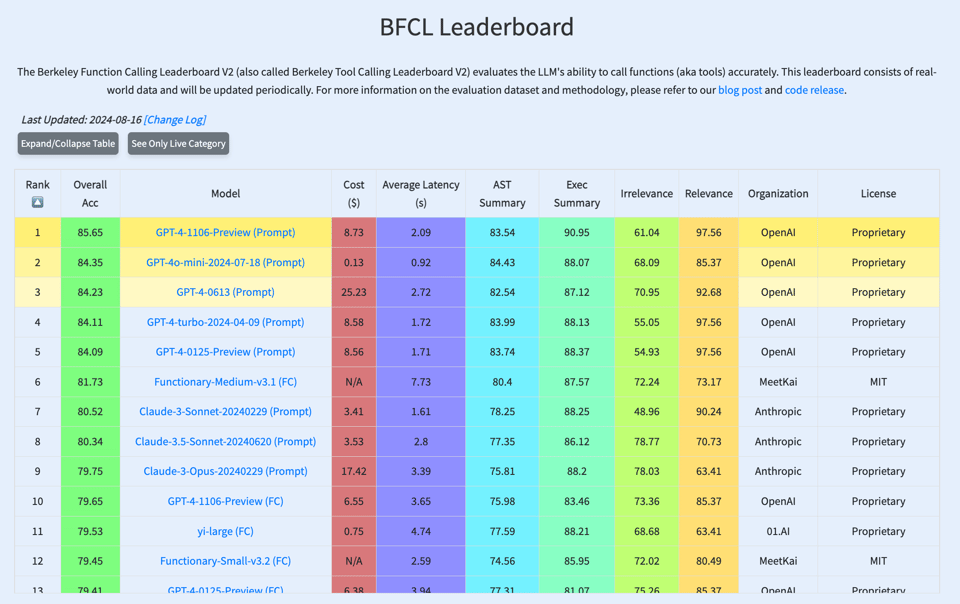The width and height of the screenshot is (960, 604).
Task: Open Functionary-Medium-v3.1 (FC) model link
Action: point(225,382)
